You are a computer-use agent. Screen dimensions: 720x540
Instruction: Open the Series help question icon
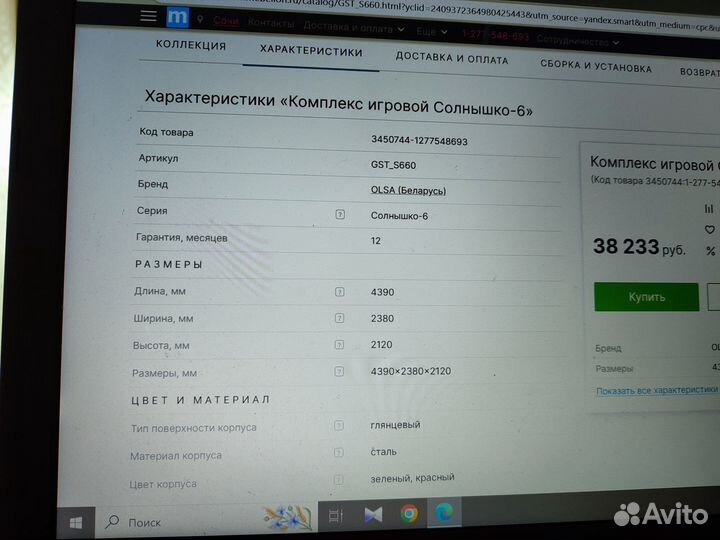[x=340, y=214]
